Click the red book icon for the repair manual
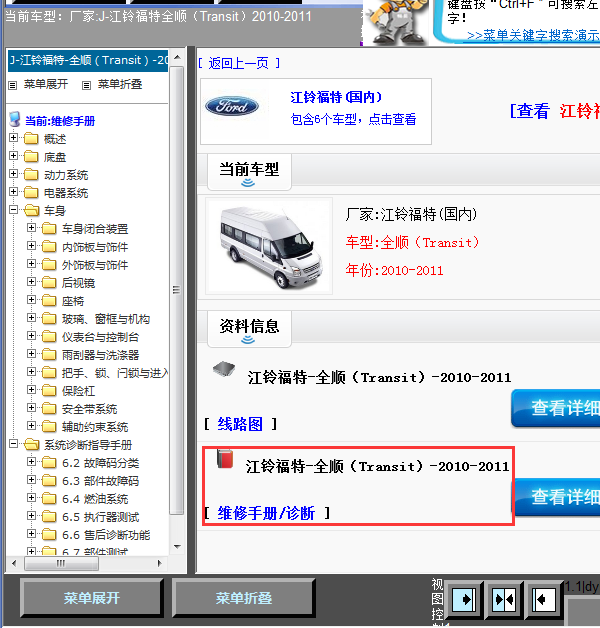The height and width of the screenshot is (628, 600). (x=225, y=459)
